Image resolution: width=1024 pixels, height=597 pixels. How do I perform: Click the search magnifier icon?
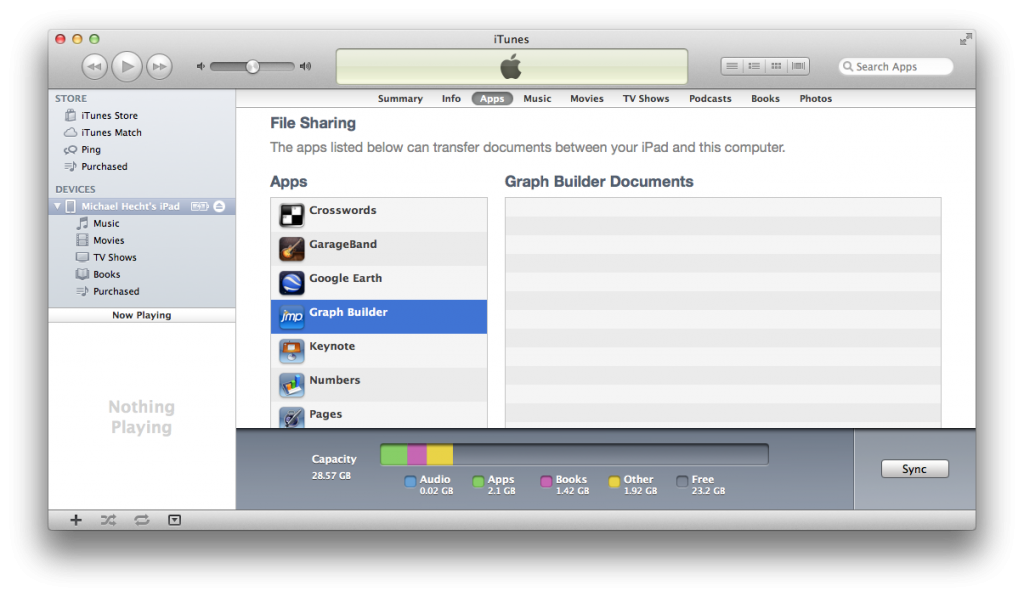coord(848,66)
